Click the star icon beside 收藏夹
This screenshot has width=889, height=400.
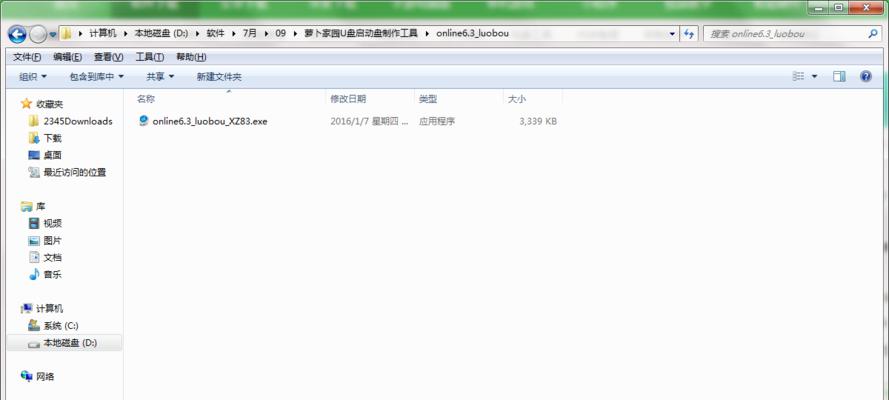click(x=26, y=104)
